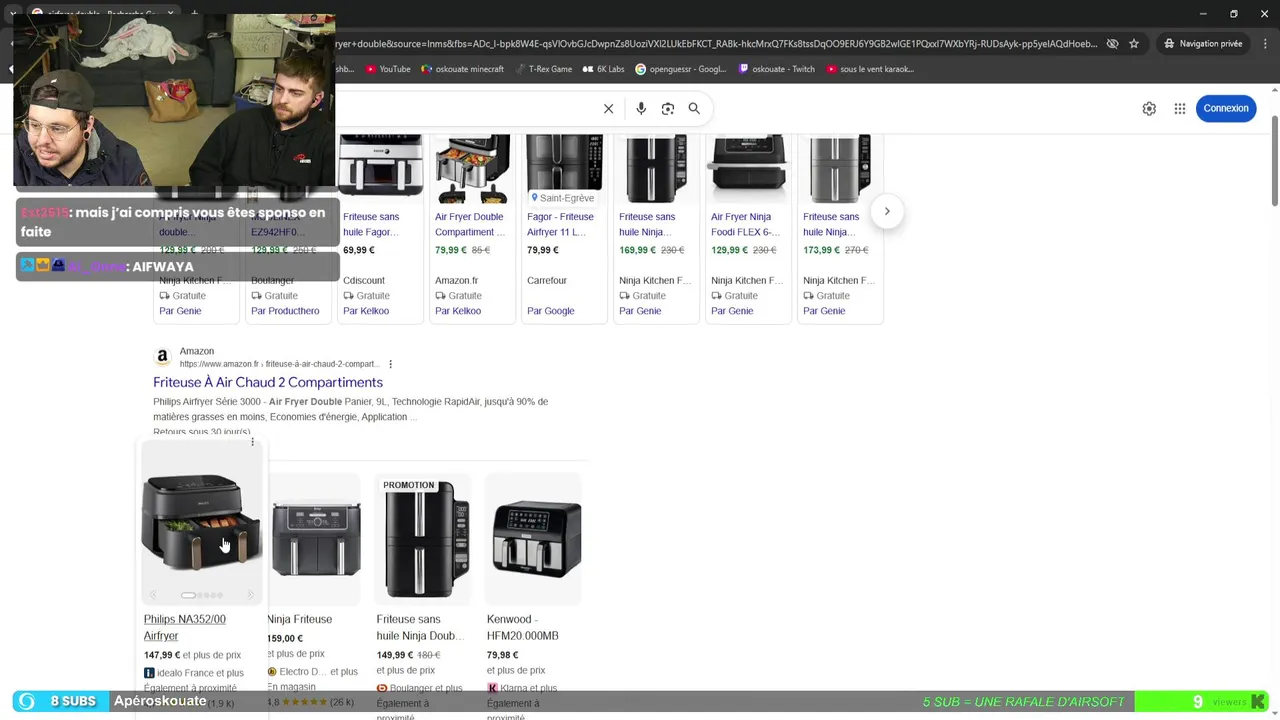Open the openguessr Google bookmark
Viewport: 1280px width, 720px height.
tap(681, 69)
